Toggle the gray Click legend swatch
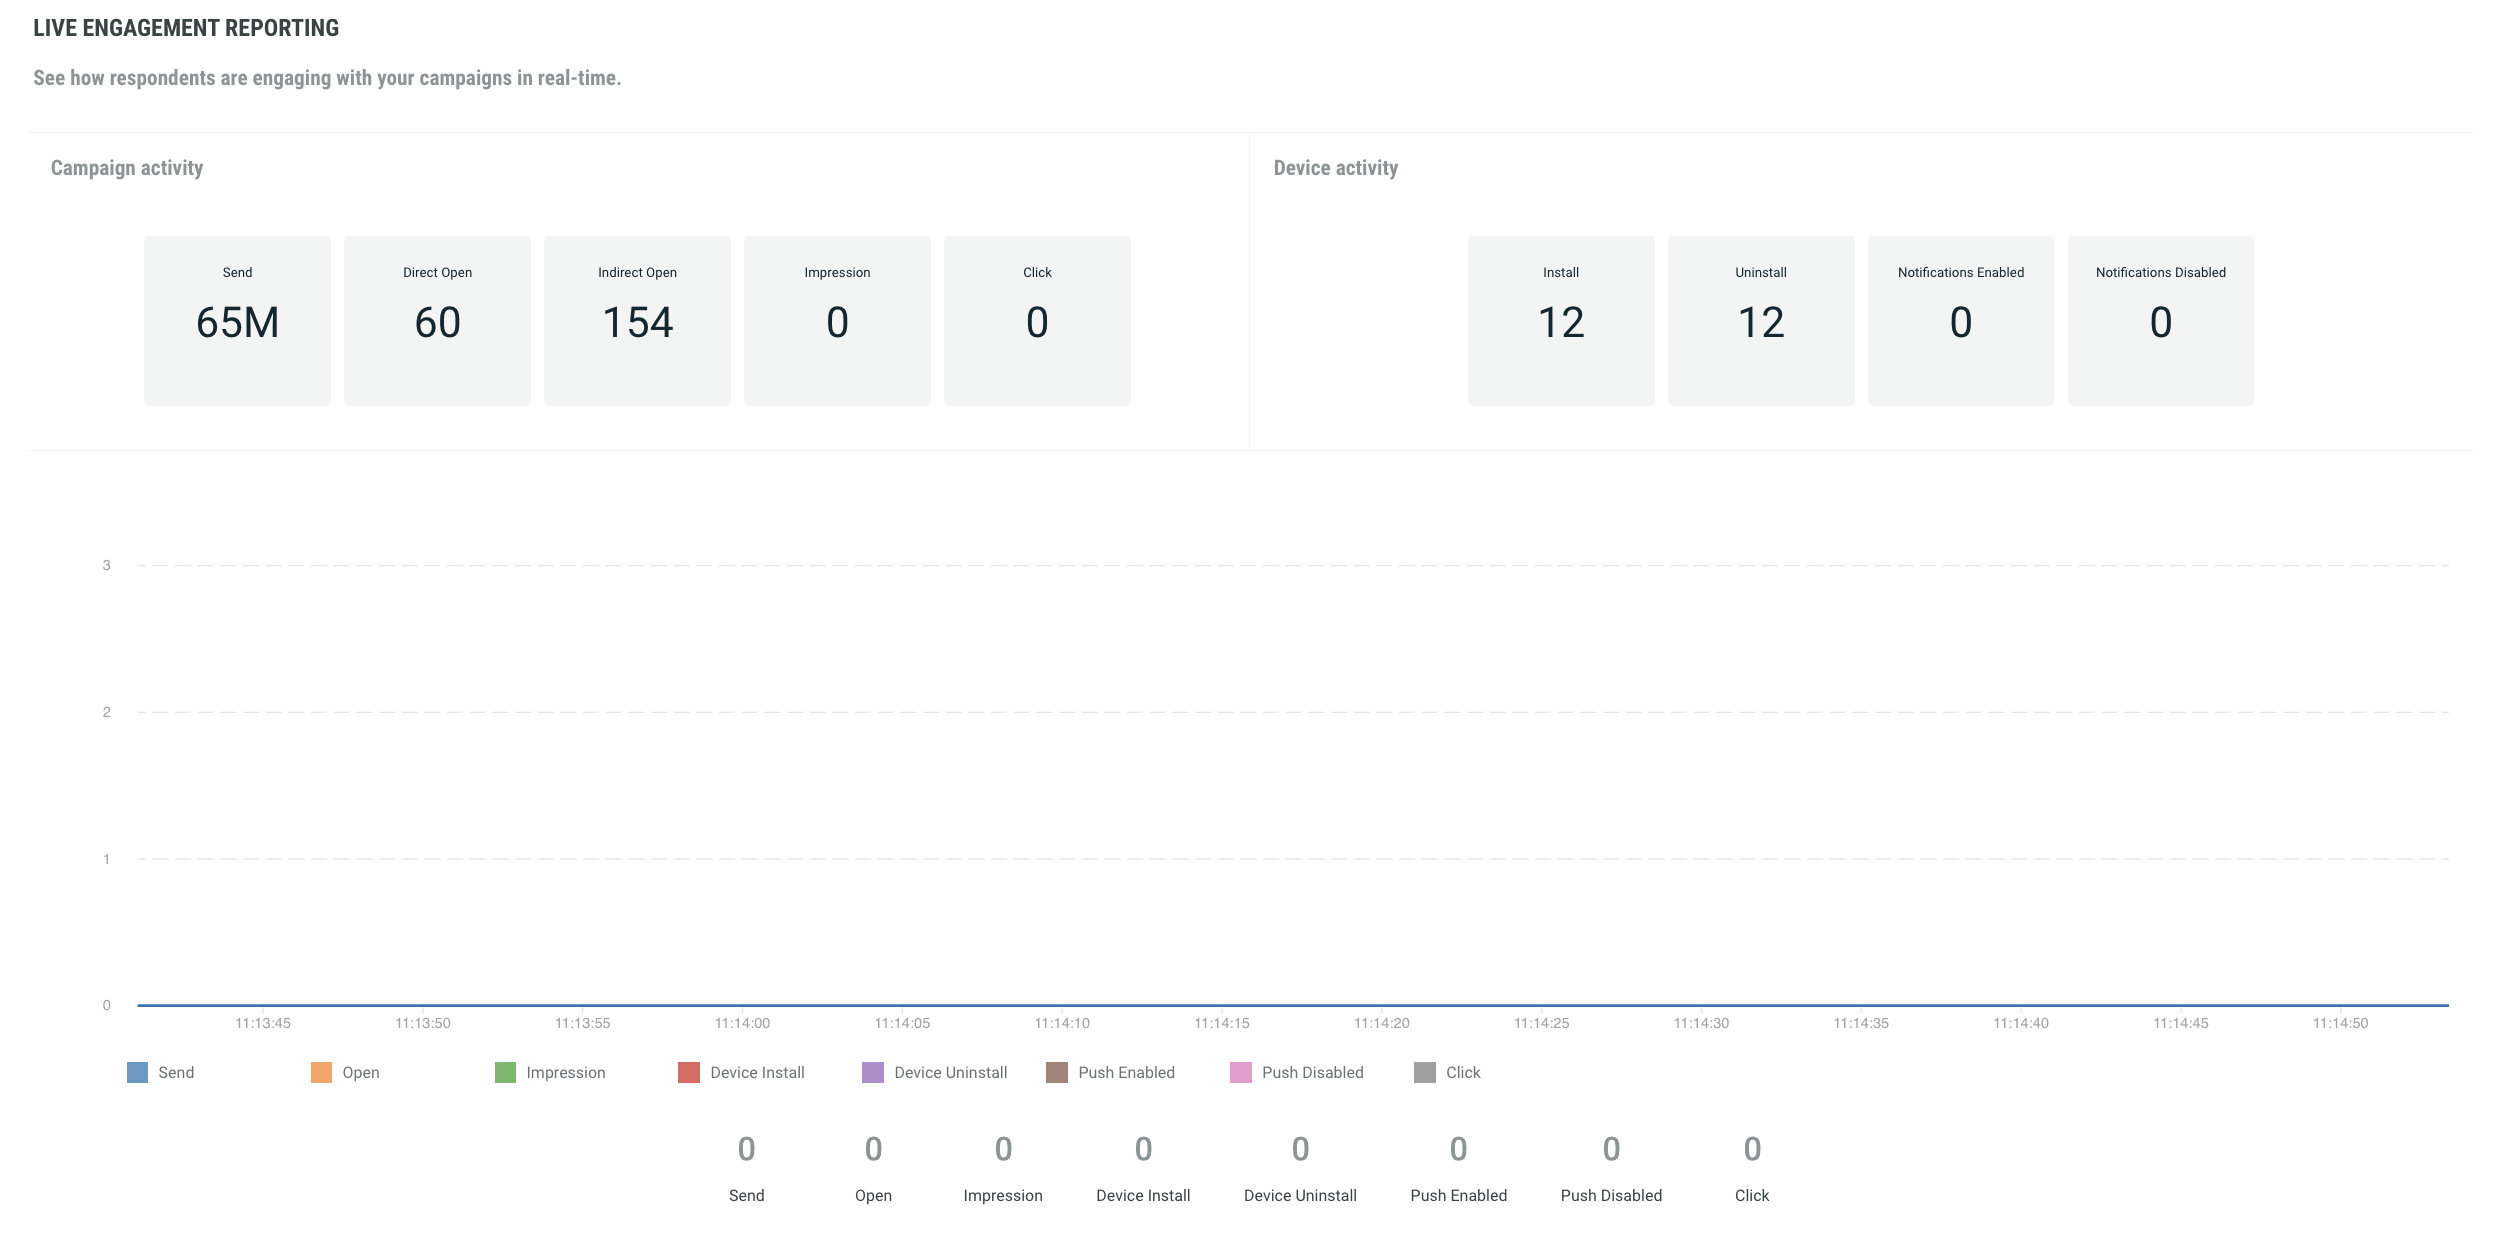Image resolution: width=2494 pixels, height=1244 pixels. tap(1425, 1072)
